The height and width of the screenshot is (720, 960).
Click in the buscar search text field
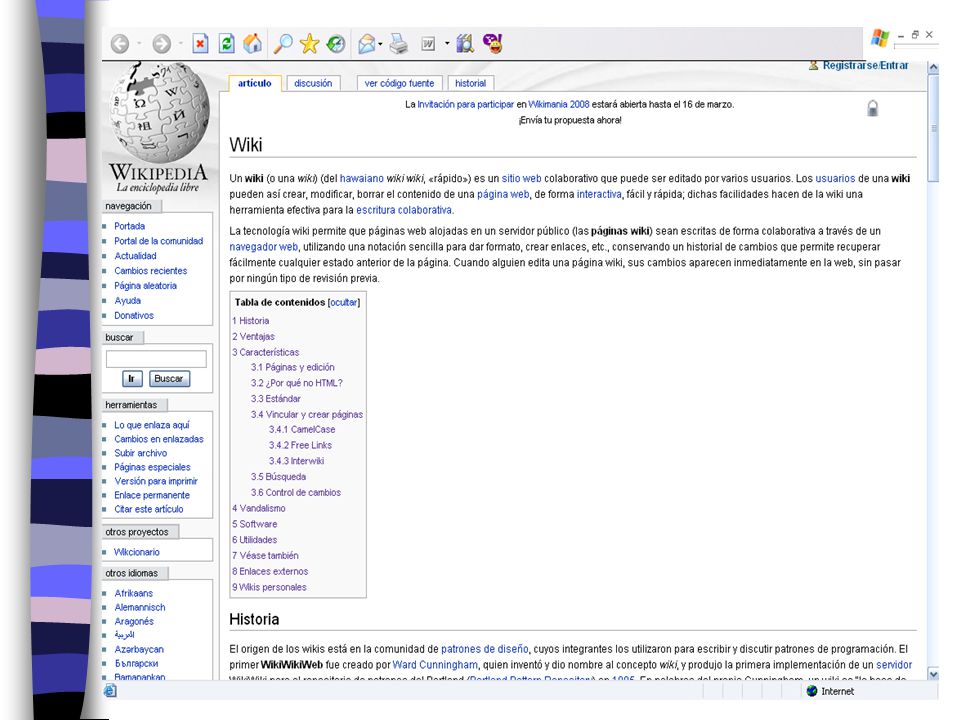pos(156,359)
